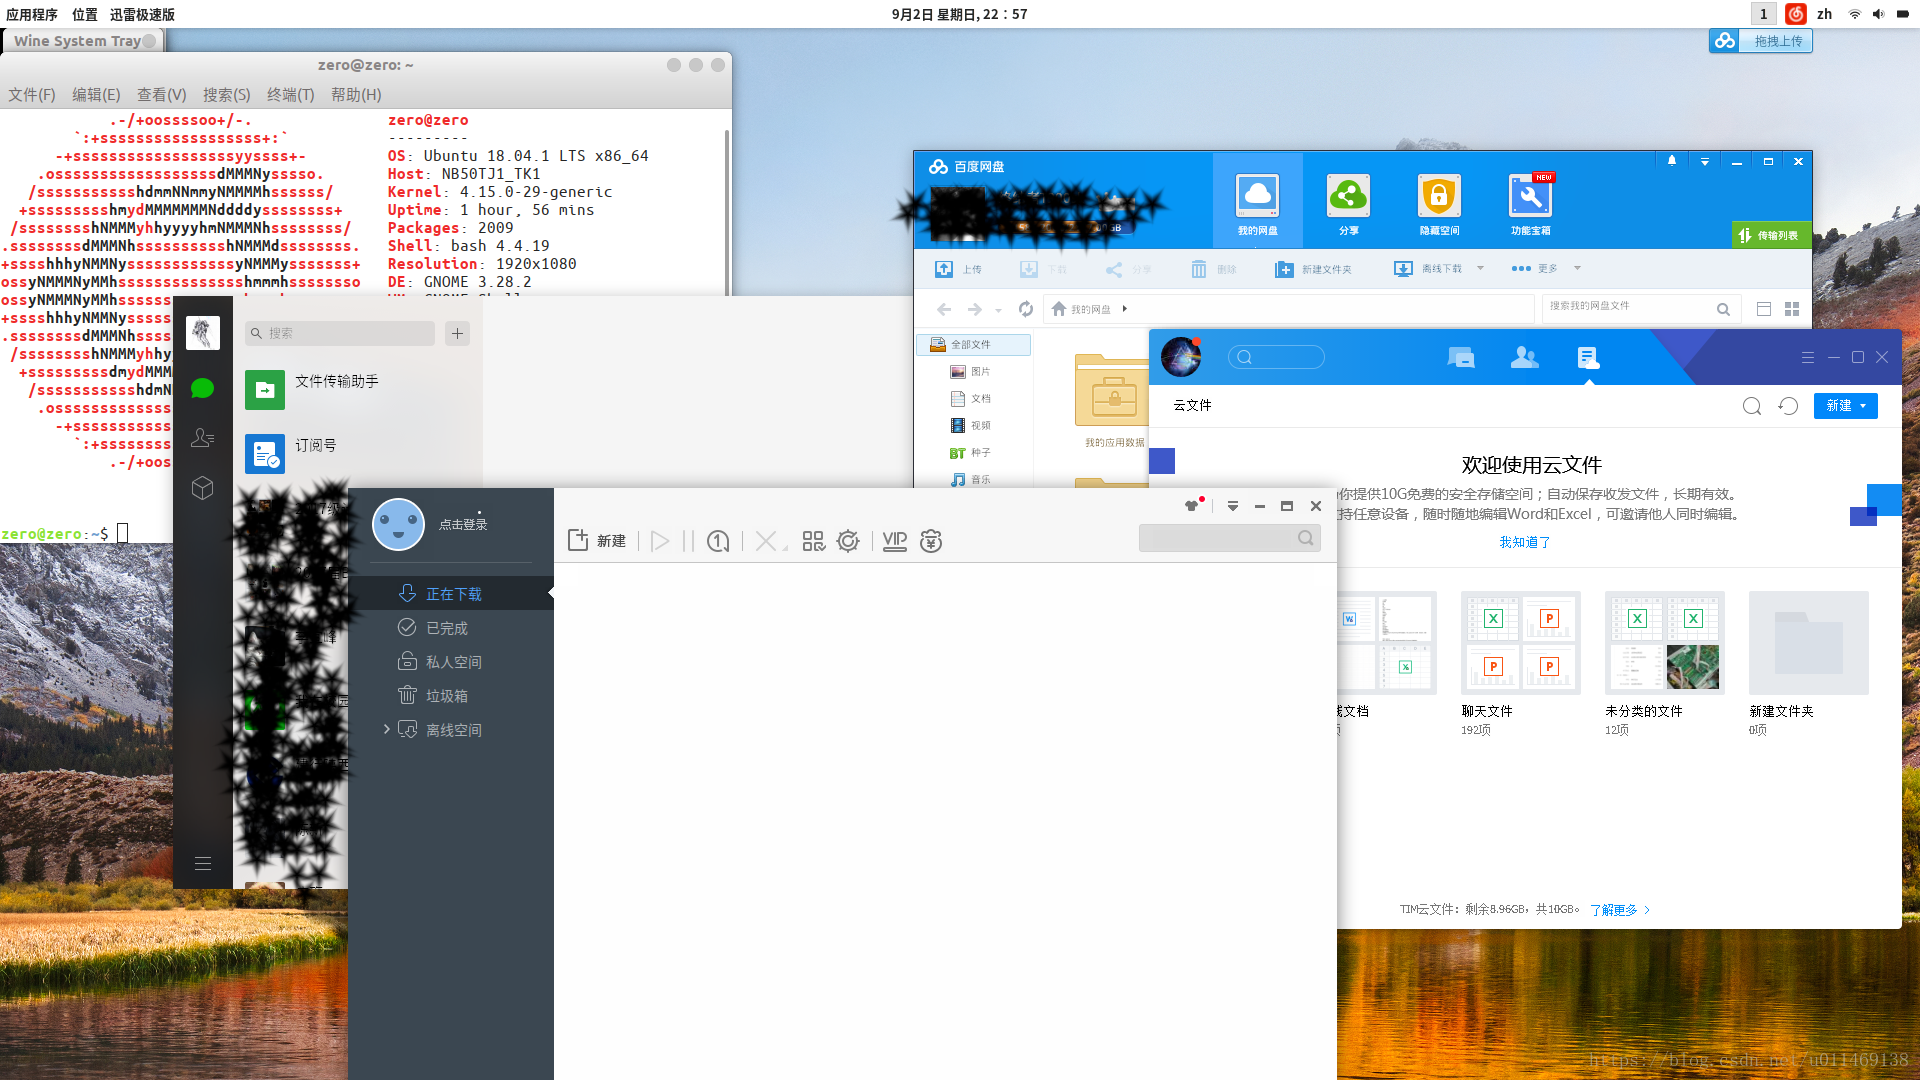Screen dimensions: 1920x1080
Task: Open the 新建文件夹 folder thumbnail in TIM
Action: coord(1809,643)
